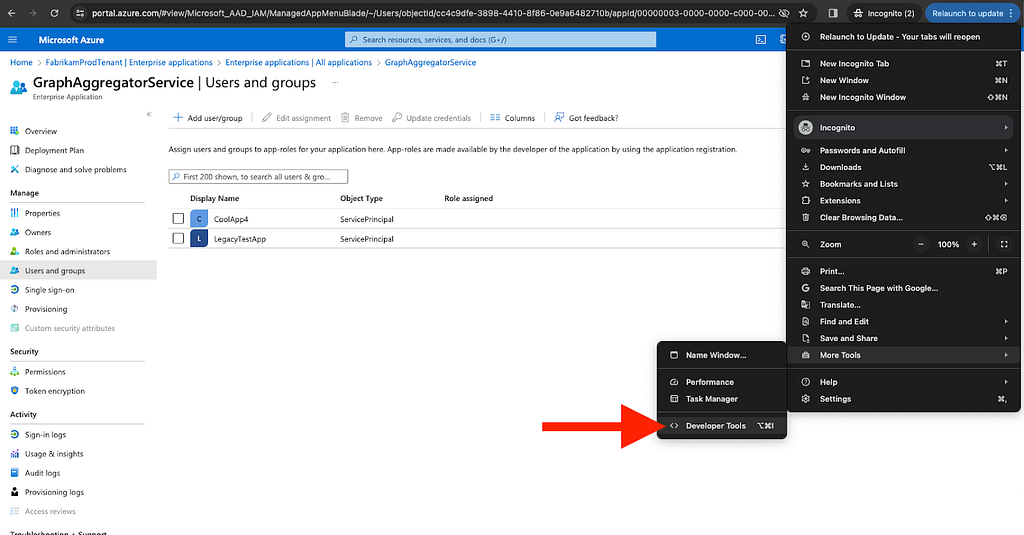This screenshot has height=535, width=1024.
Task: Open the Azure portal hamburger menu
Action: (x=12, y=40)
